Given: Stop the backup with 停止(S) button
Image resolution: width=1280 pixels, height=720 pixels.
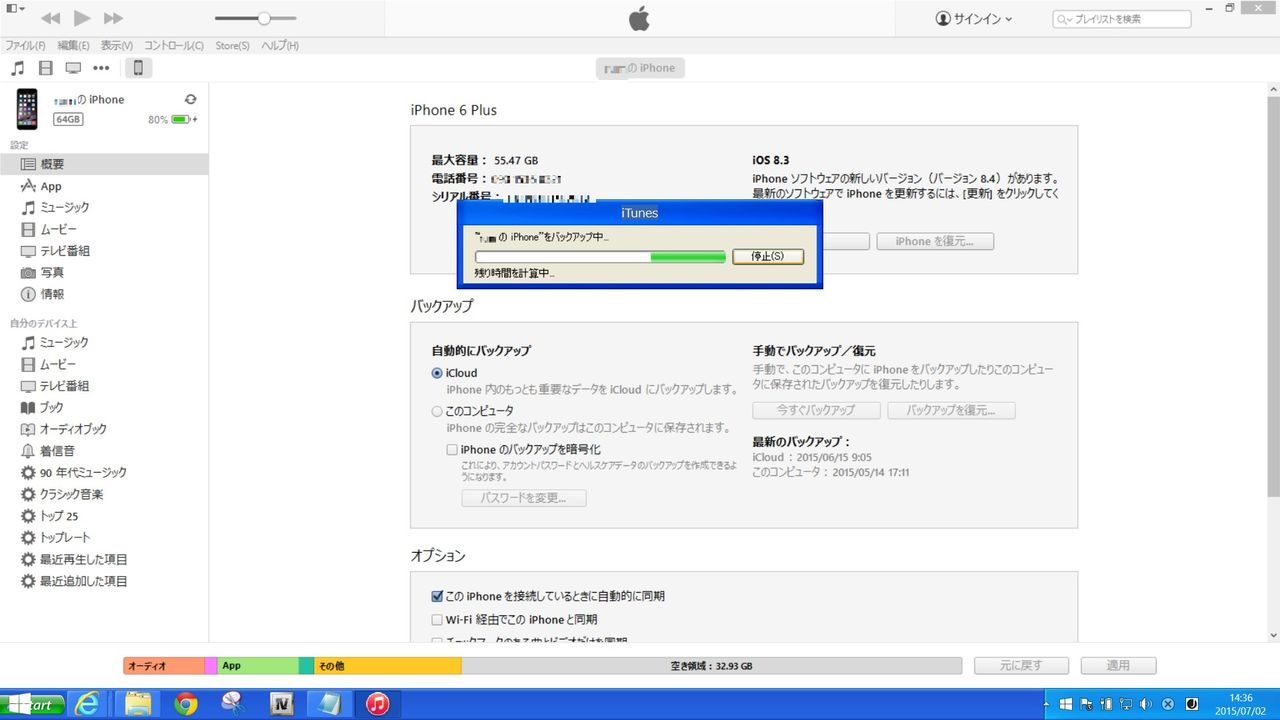Looking at the screenshot, I should point(768,256).
